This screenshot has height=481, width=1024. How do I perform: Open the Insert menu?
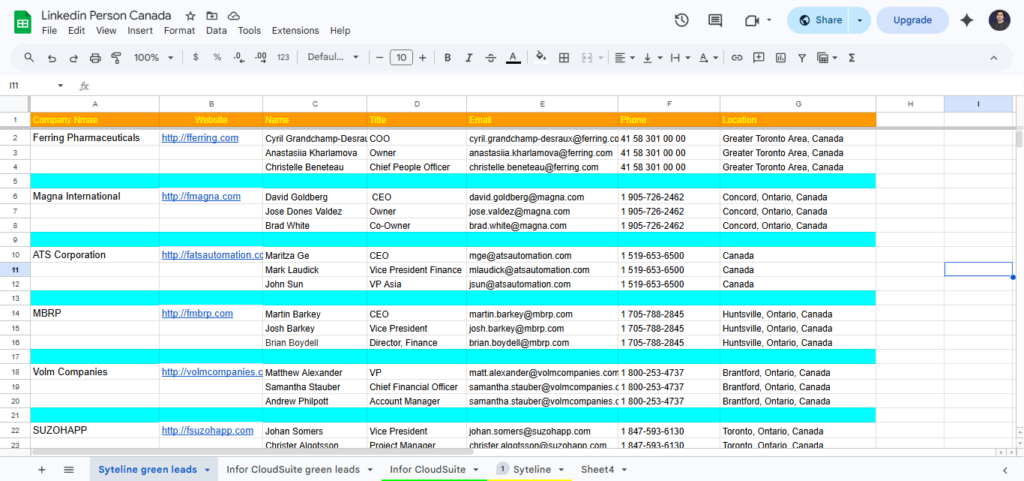point(140,31)
